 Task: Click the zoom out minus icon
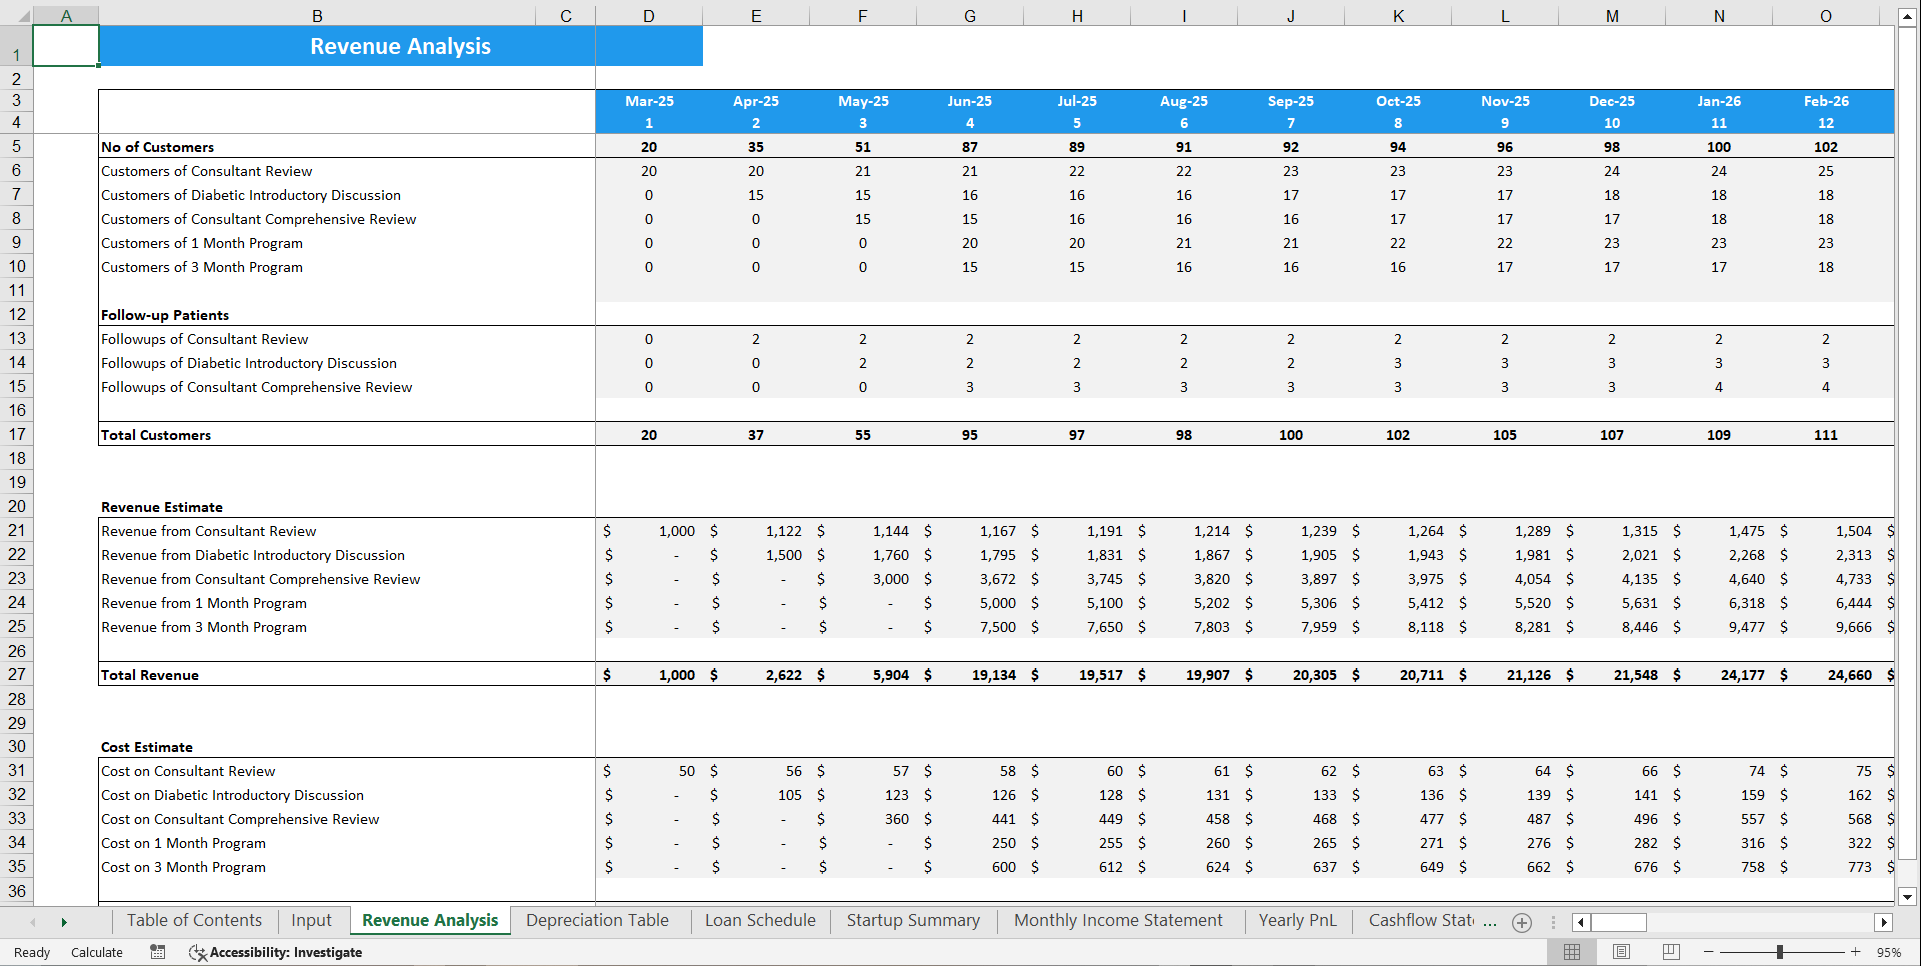(x=1708, y=952)
